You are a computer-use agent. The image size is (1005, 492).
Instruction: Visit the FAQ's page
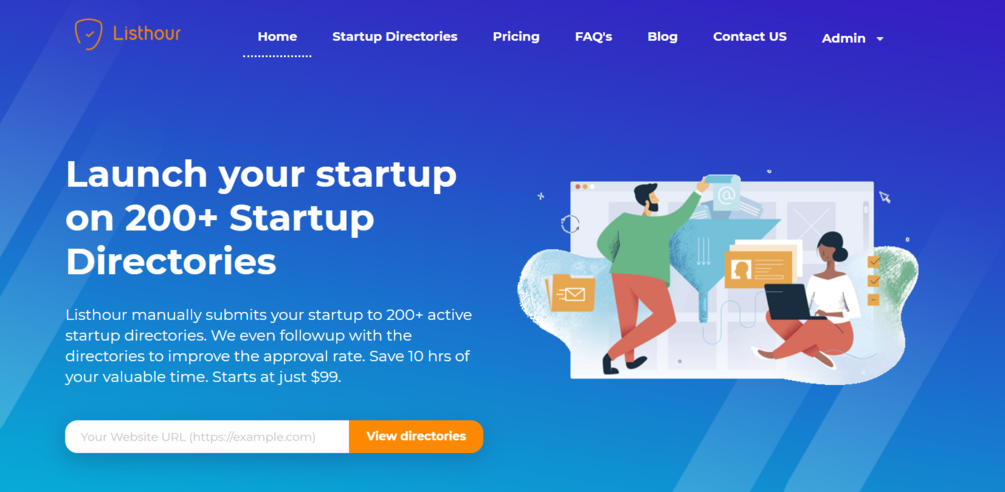[x=594, y=37]
